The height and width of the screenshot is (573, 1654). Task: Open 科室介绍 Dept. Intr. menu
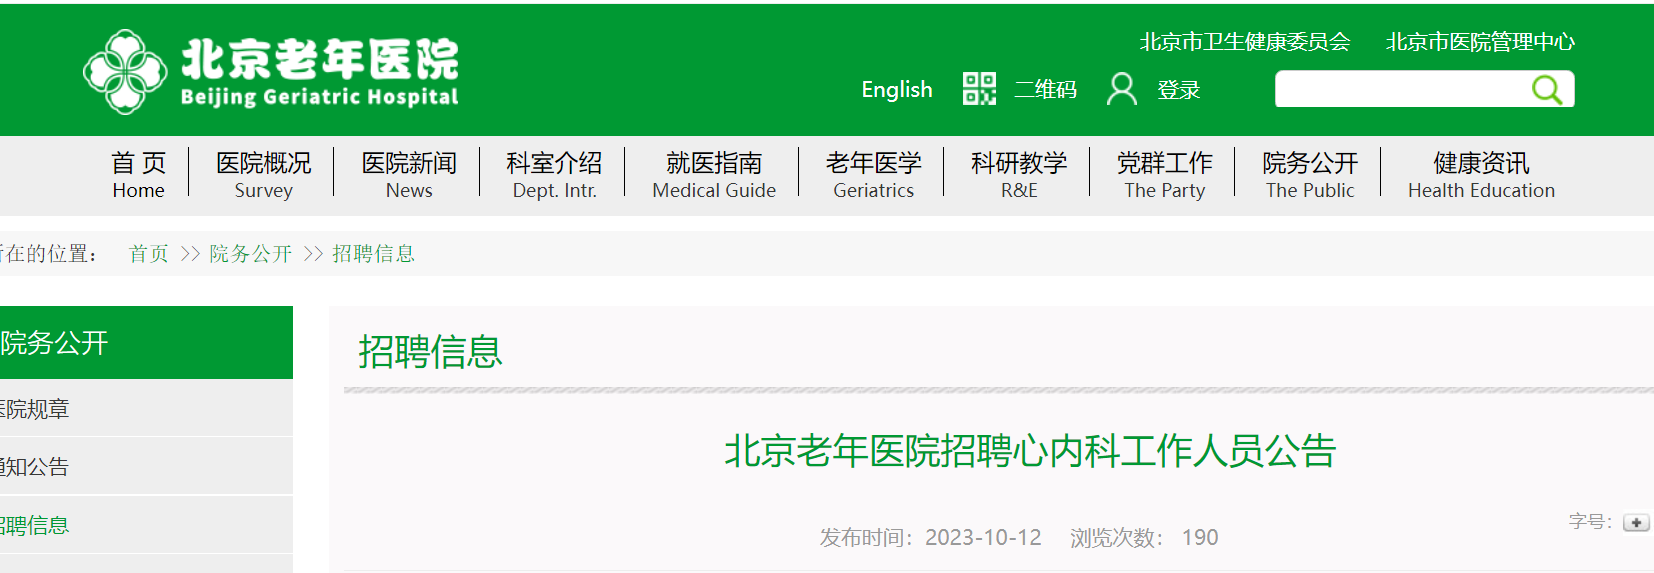tap(554, 175)
